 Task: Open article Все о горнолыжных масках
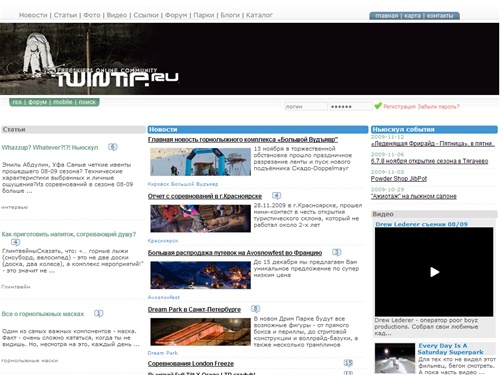[43, 314]
